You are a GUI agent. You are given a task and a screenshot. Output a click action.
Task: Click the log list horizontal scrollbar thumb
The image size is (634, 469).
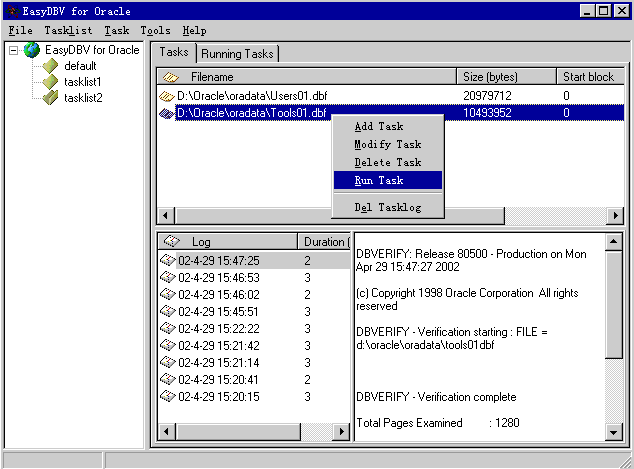click(238, 431)
